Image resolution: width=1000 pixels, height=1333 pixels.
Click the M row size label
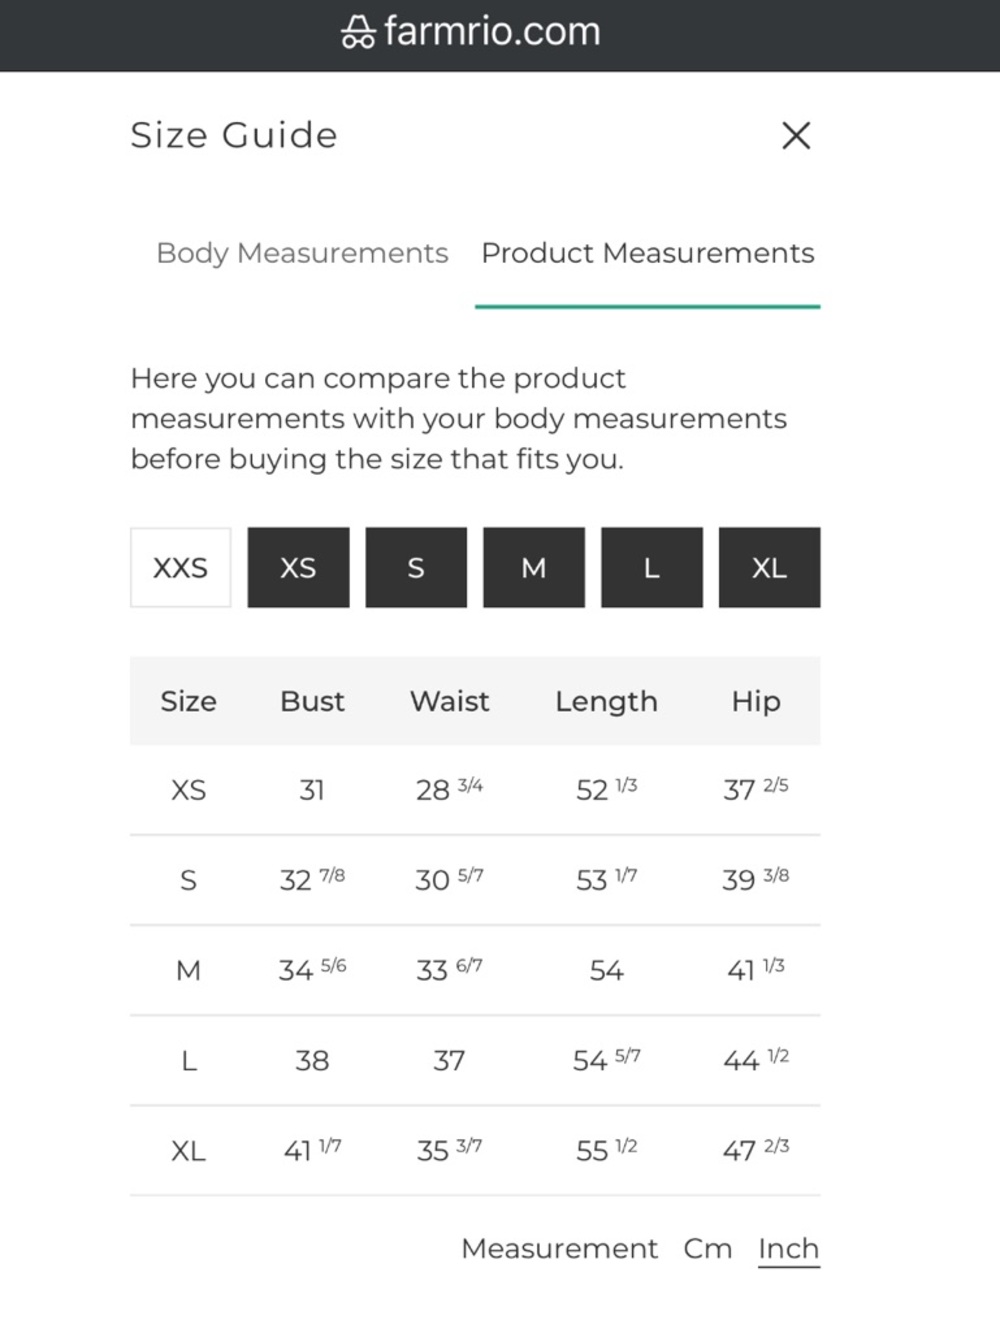(188, 970)
